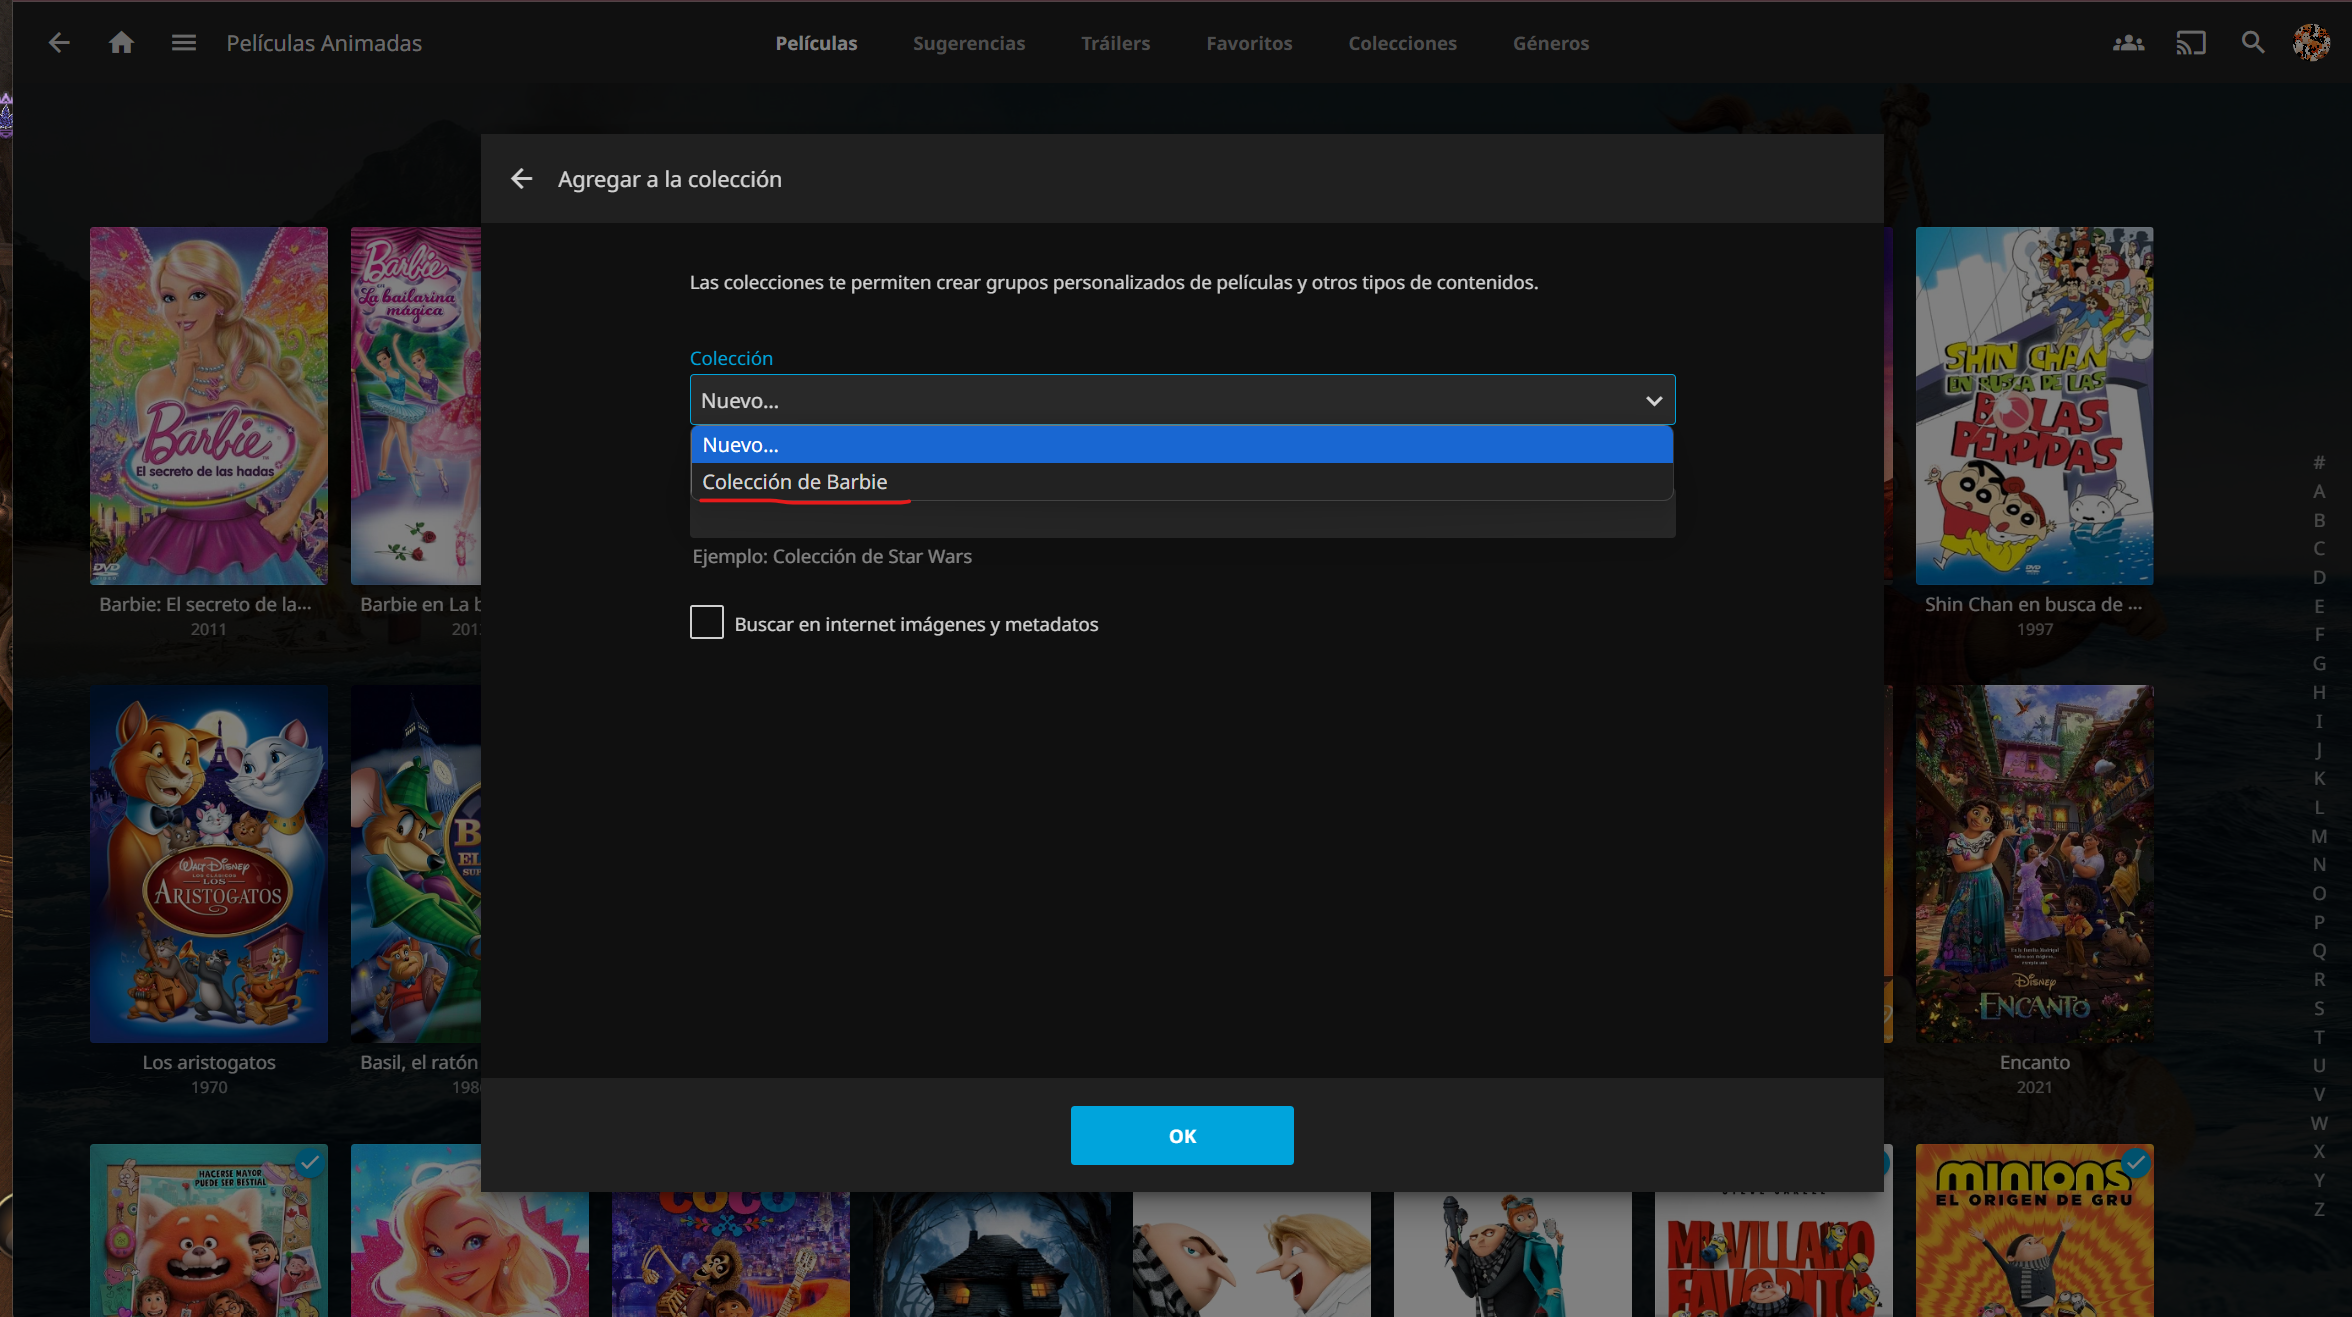
Task: Enable Buscar en internet imágenes y metadatos checkbox
Action: [x=707, y=623]
